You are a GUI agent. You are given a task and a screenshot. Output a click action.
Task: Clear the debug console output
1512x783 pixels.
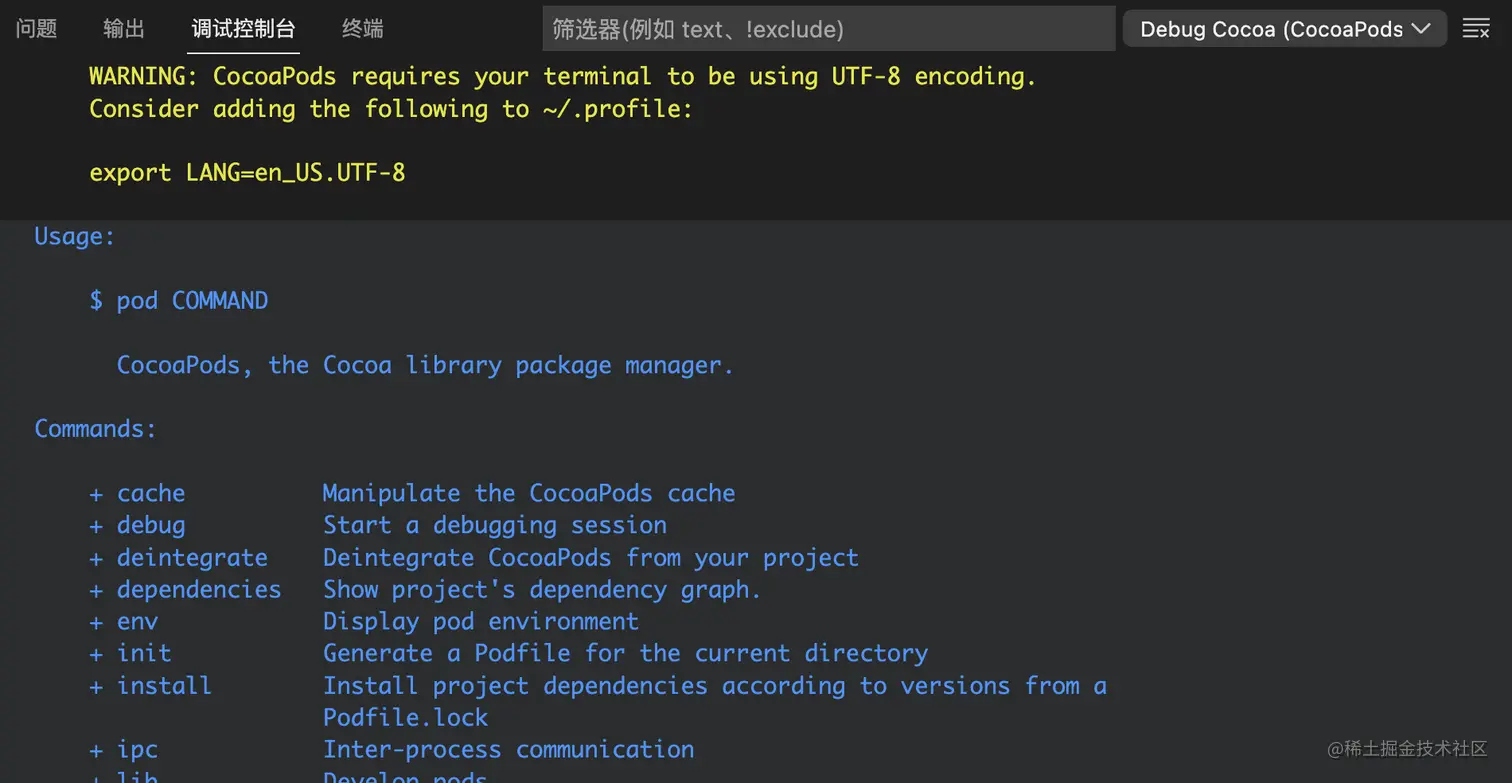(1476, 29)
